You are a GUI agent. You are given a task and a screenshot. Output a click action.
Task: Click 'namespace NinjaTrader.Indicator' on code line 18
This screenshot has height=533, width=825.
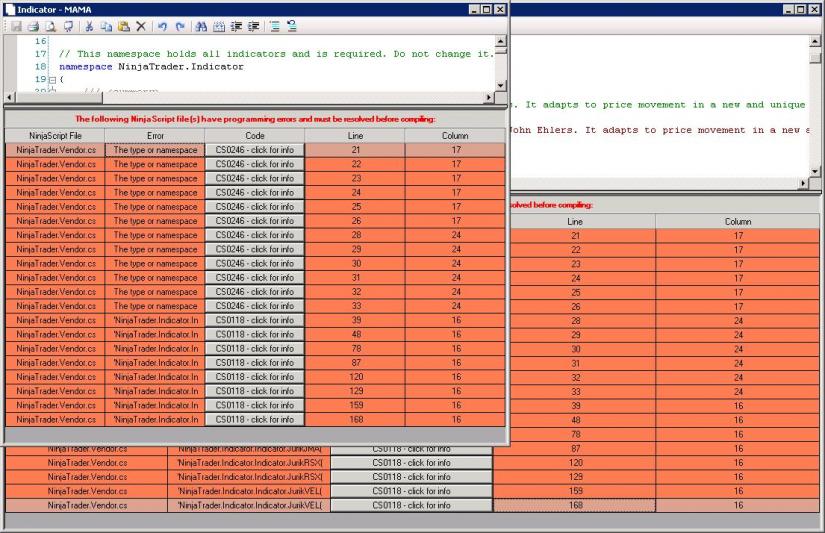point(151,67)
